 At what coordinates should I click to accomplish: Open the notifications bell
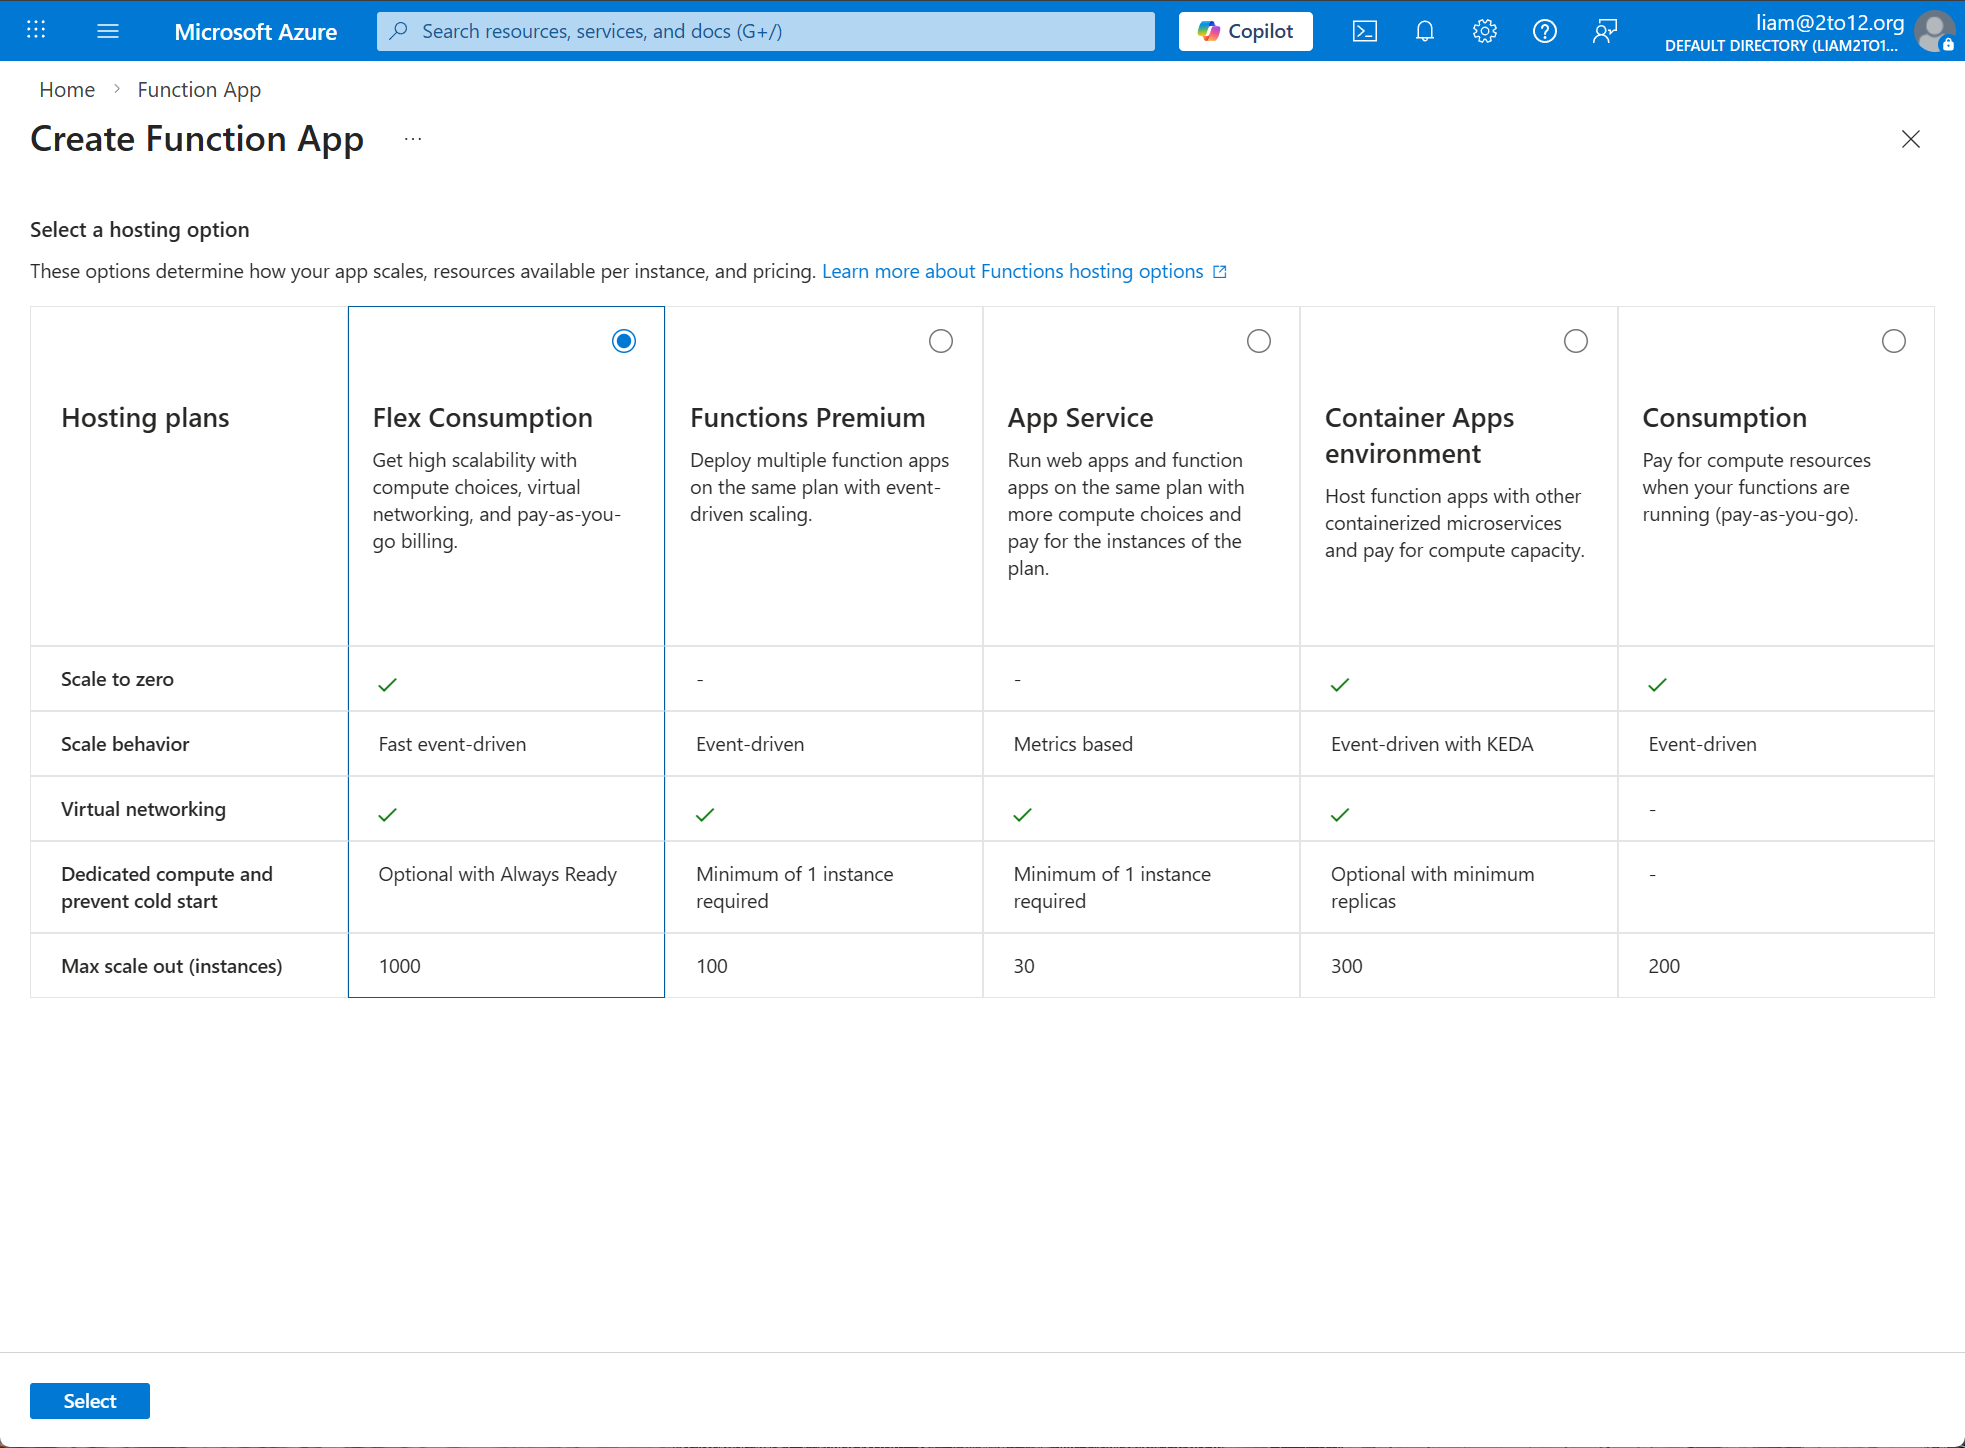1425,31
